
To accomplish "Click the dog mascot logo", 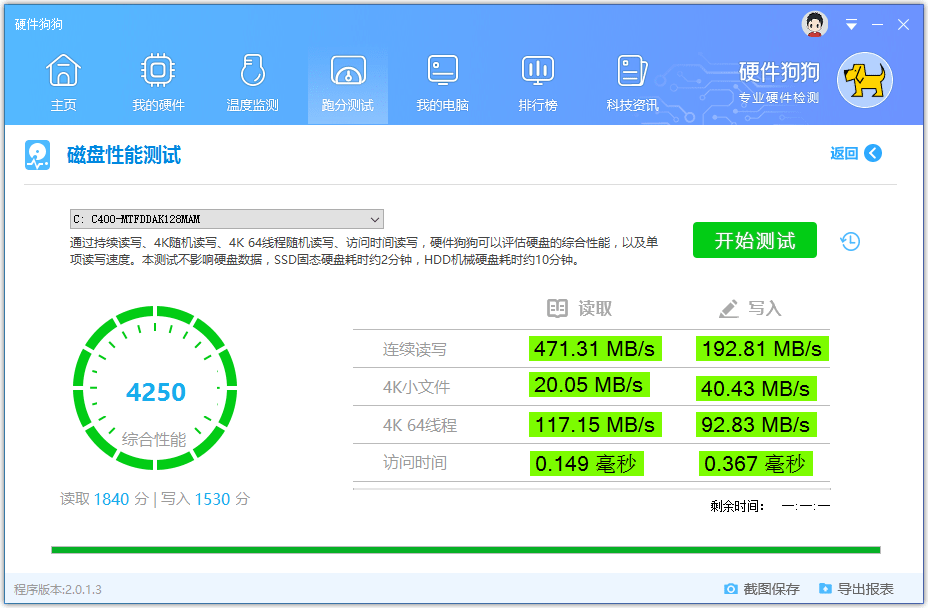I will click(x=863, y=80).
